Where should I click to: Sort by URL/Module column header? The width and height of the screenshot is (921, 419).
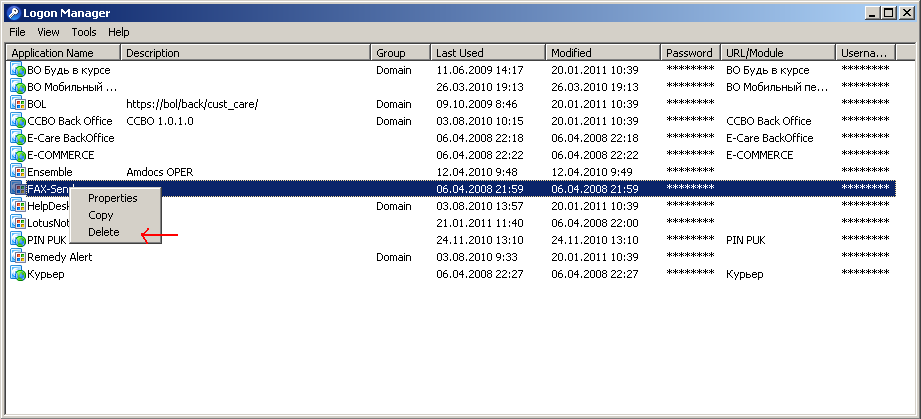coord(778,53)
